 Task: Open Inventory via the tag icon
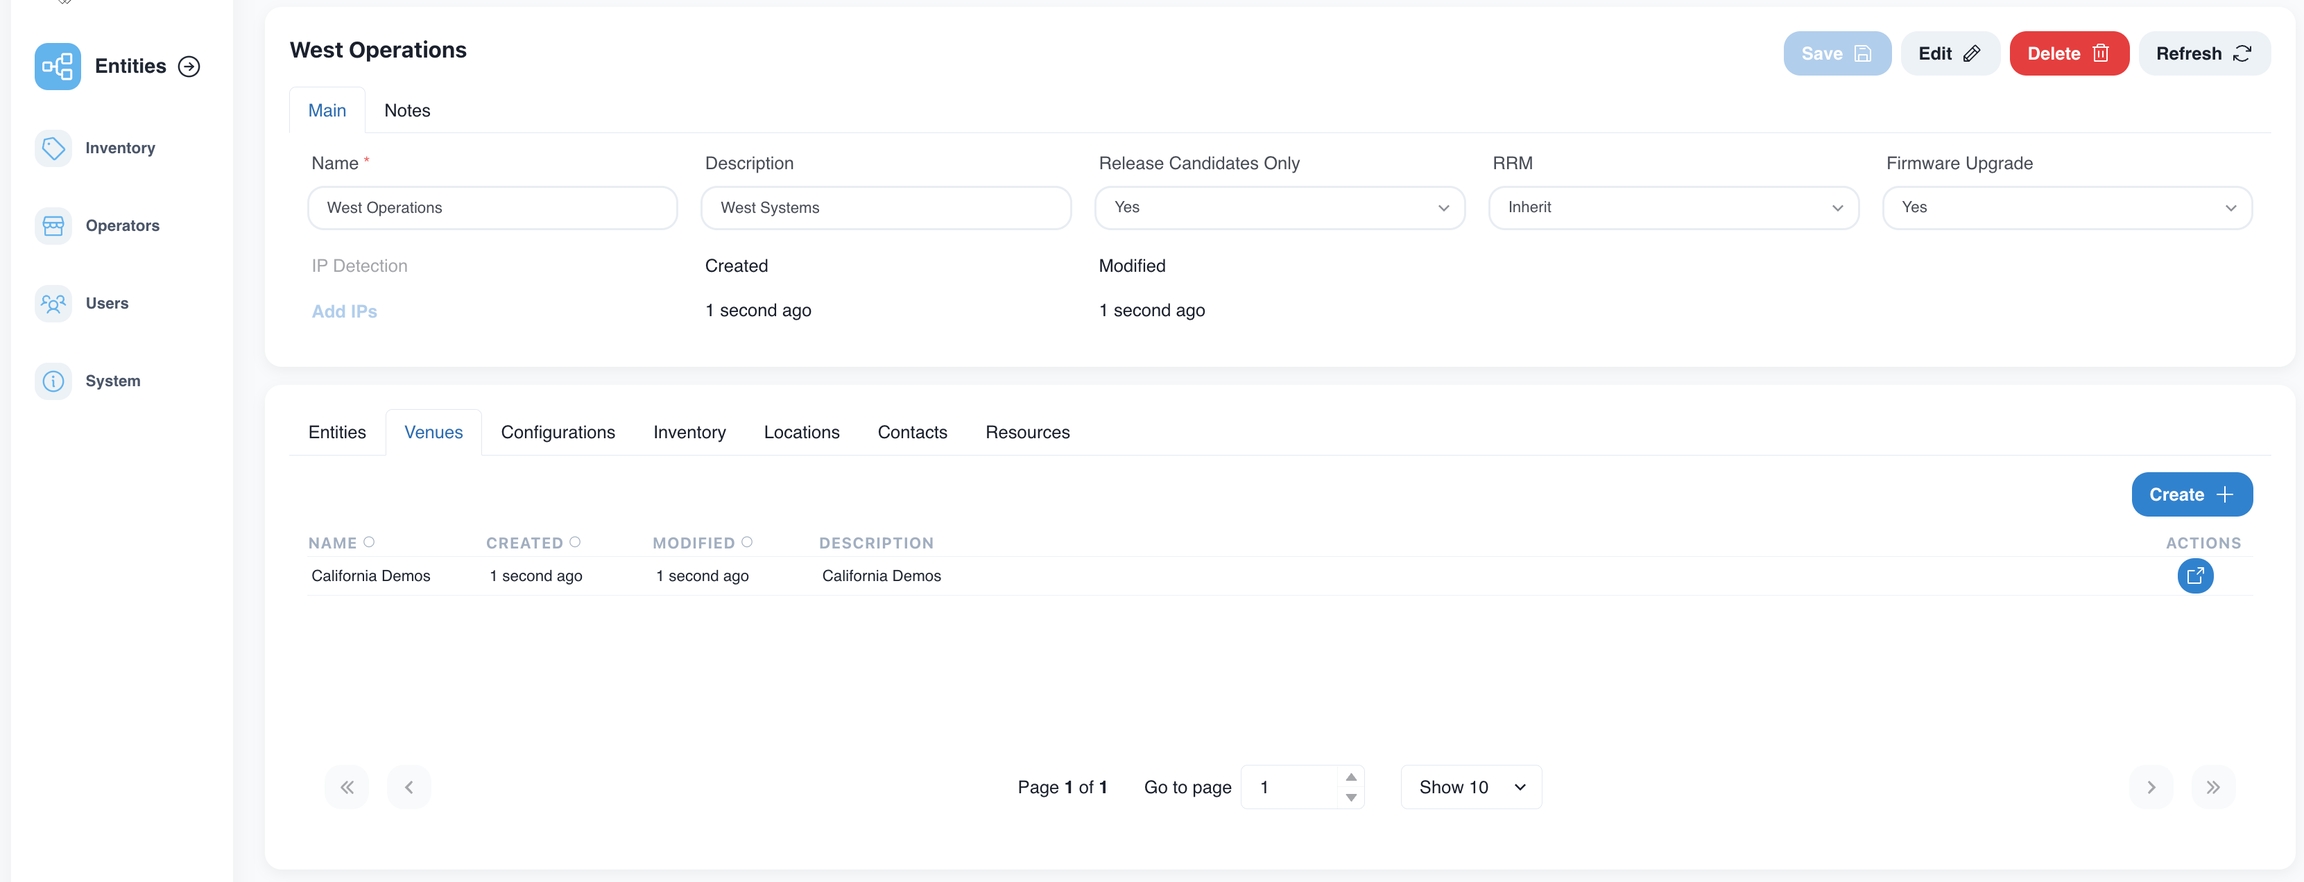[x=53, y=148]
